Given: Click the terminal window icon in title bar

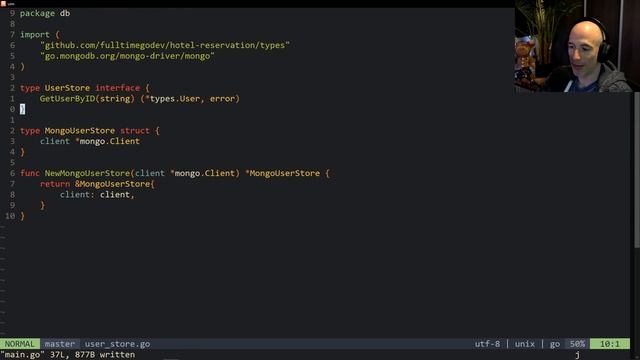Looking at the screenshot, I should tap(3, 3).
